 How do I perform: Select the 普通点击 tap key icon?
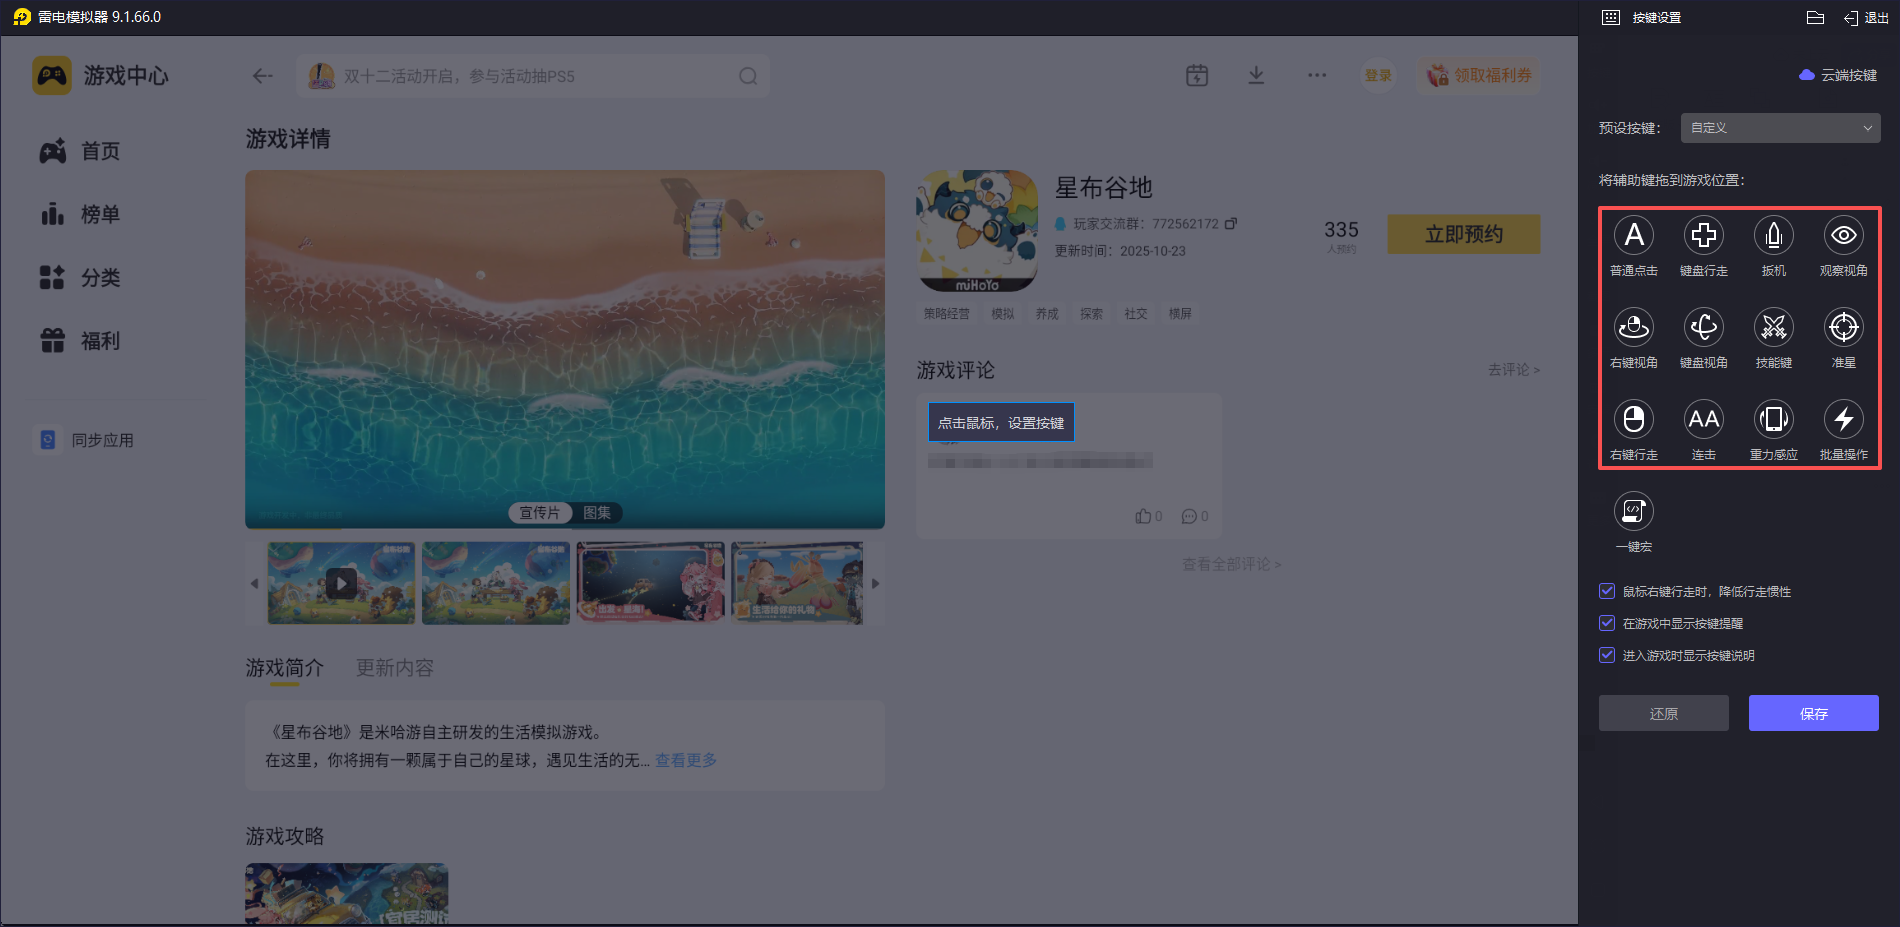click(1634, 236)
